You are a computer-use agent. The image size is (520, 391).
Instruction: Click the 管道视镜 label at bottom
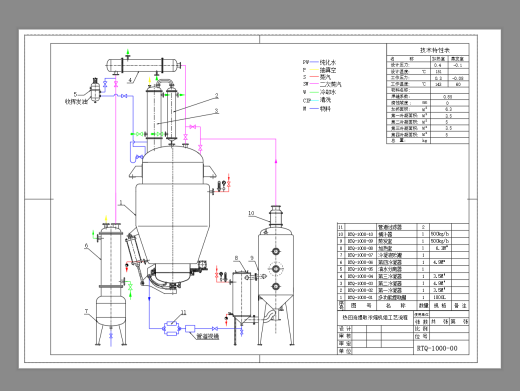[x=207, y=337]
